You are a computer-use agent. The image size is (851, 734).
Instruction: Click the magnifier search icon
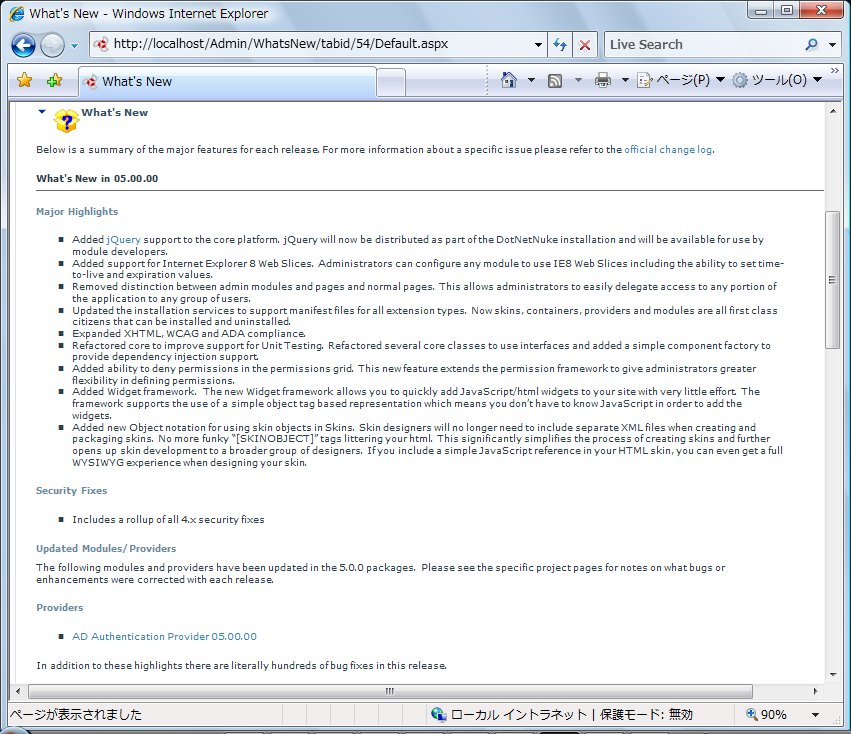811,45
